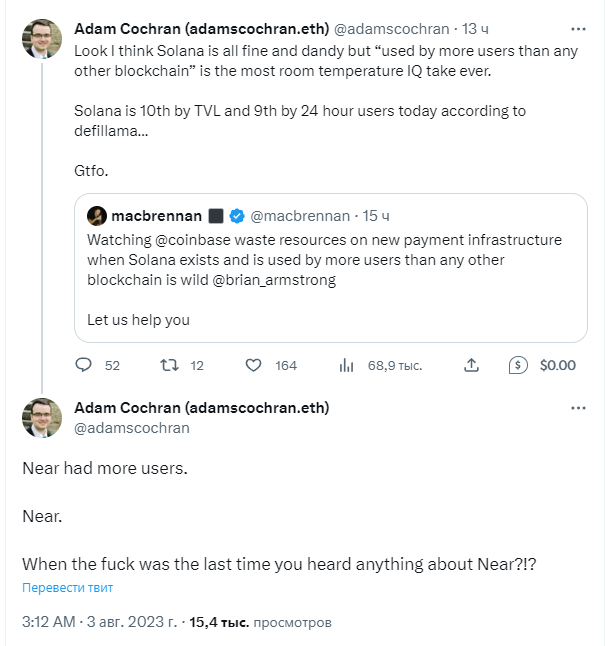The image size is (605, 646).
Task: Like the tweet with the heart icon
Action: [x=253, y=365]
